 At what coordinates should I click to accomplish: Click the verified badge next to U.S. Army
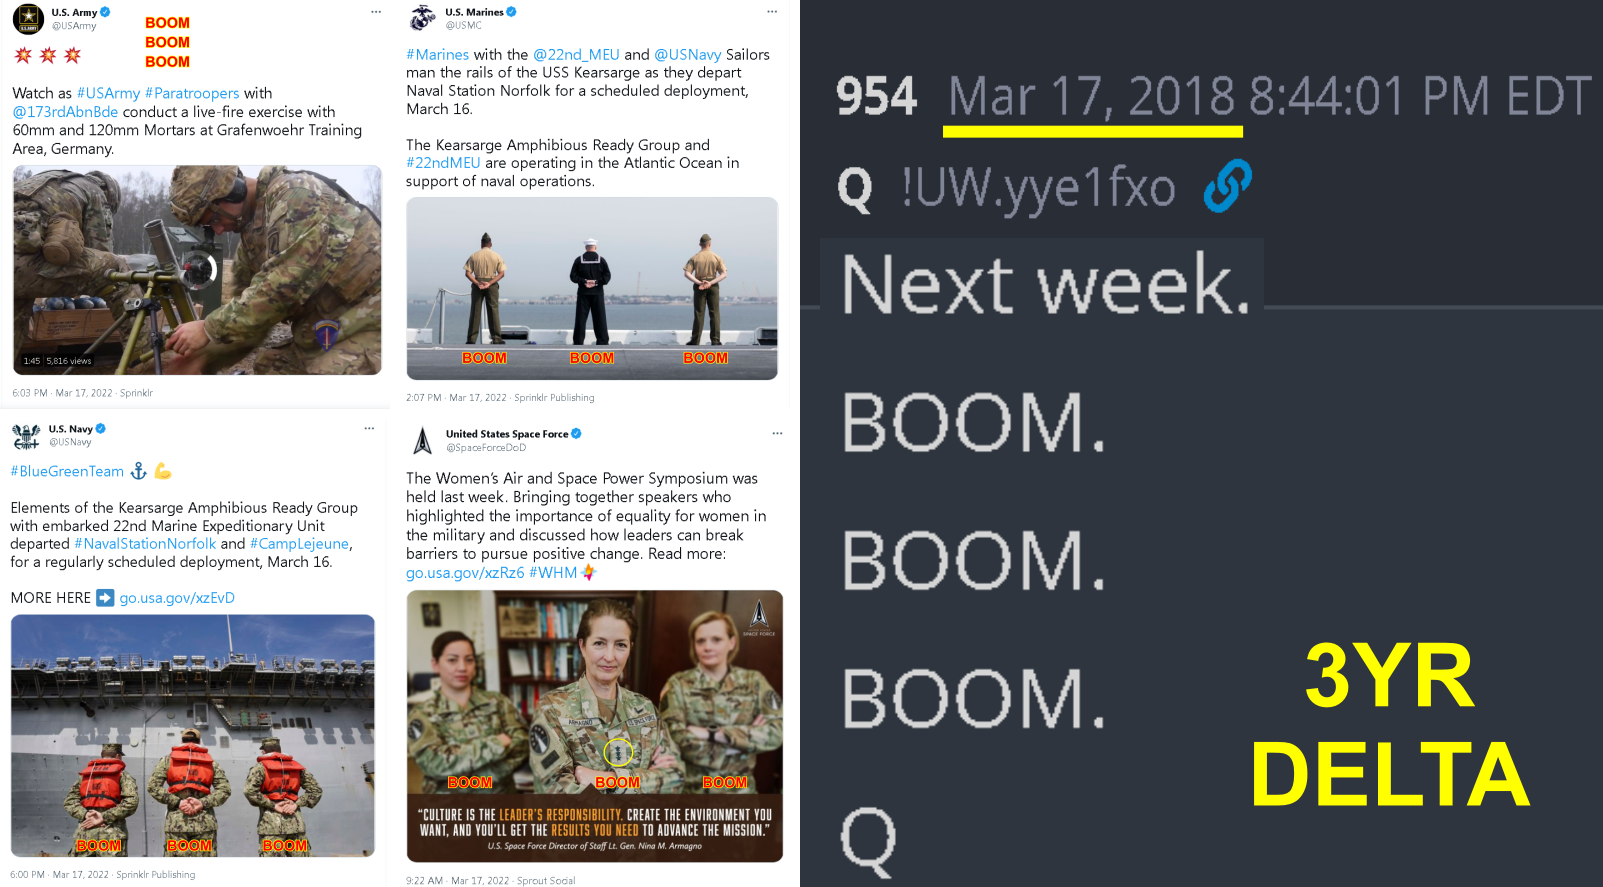[105, 12]
